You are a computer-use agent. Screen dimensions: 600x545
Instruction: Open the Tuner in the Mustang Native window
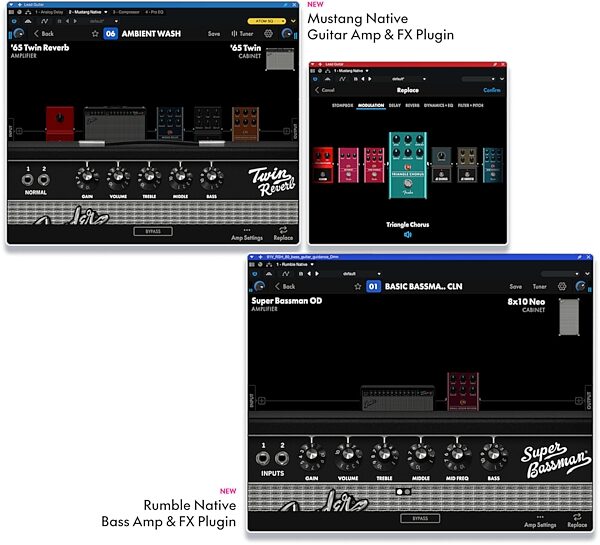point(242,34)
